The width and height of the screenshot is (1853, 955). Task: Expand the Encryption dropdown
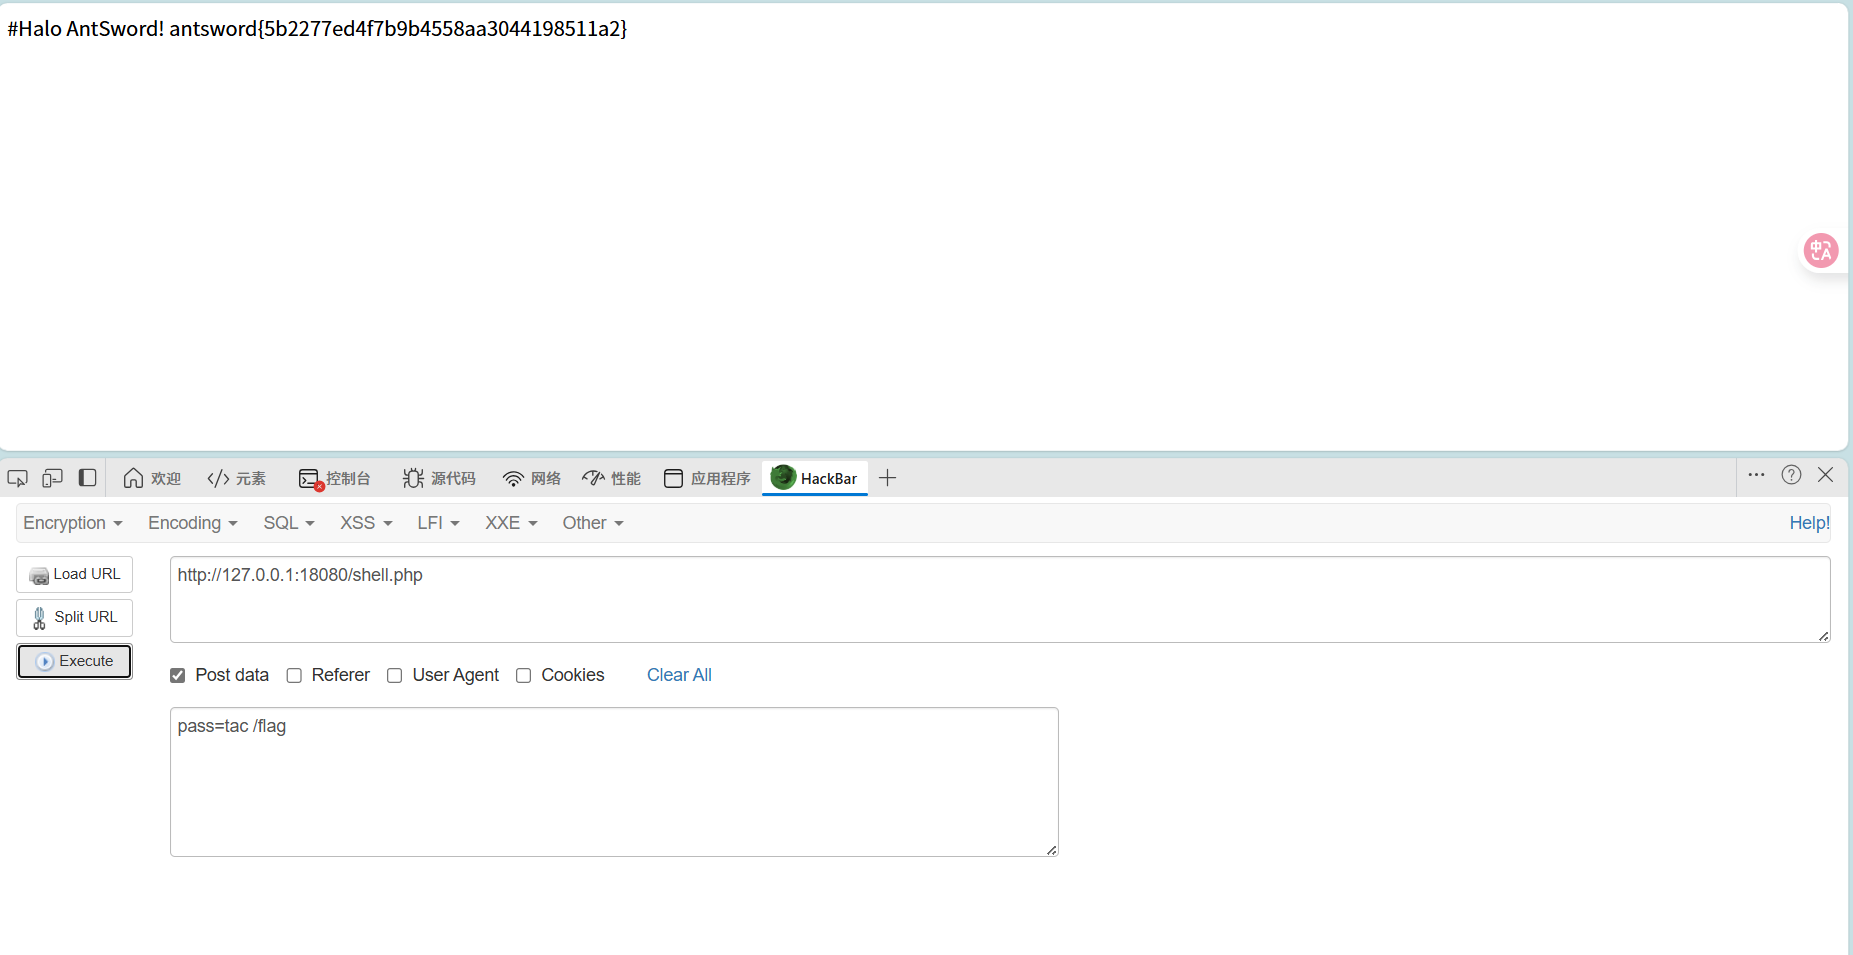coord(72,523)
